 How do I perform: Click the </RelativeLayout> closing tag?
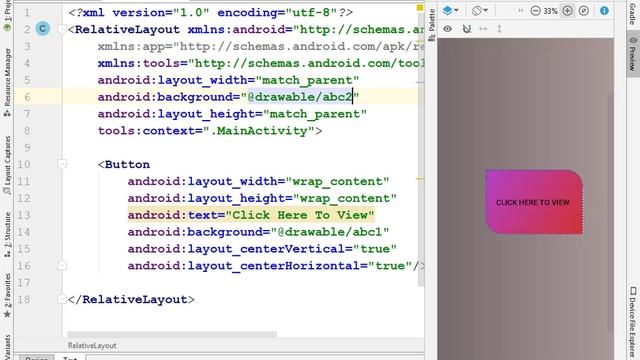(x=131, y=300)
